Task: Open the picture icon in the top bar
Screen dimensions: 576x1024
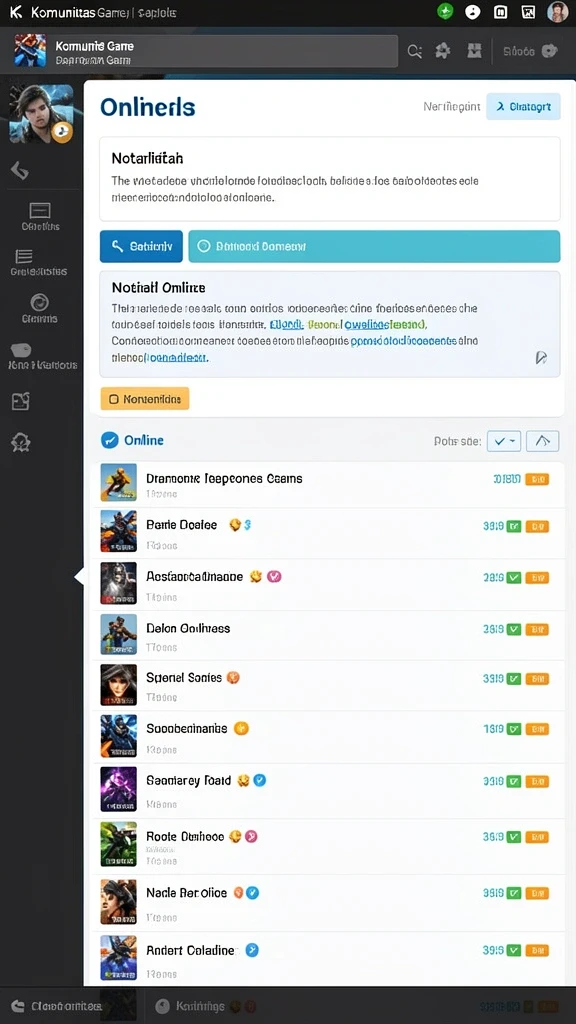Action: coord(528,12)
